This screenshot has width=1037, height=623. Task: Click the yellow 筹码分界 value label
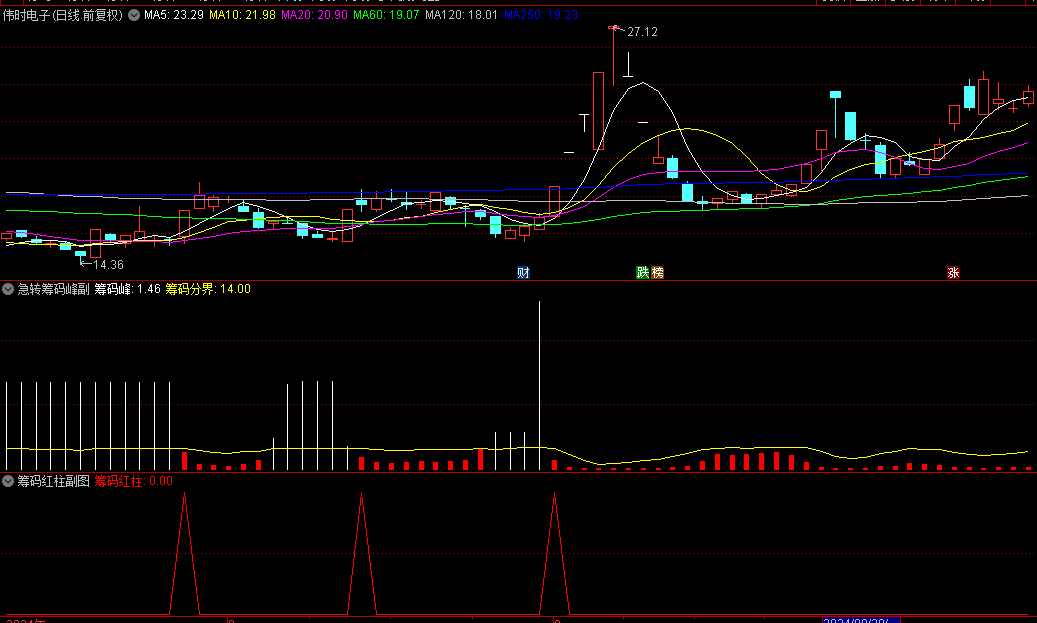pos(208,289)
